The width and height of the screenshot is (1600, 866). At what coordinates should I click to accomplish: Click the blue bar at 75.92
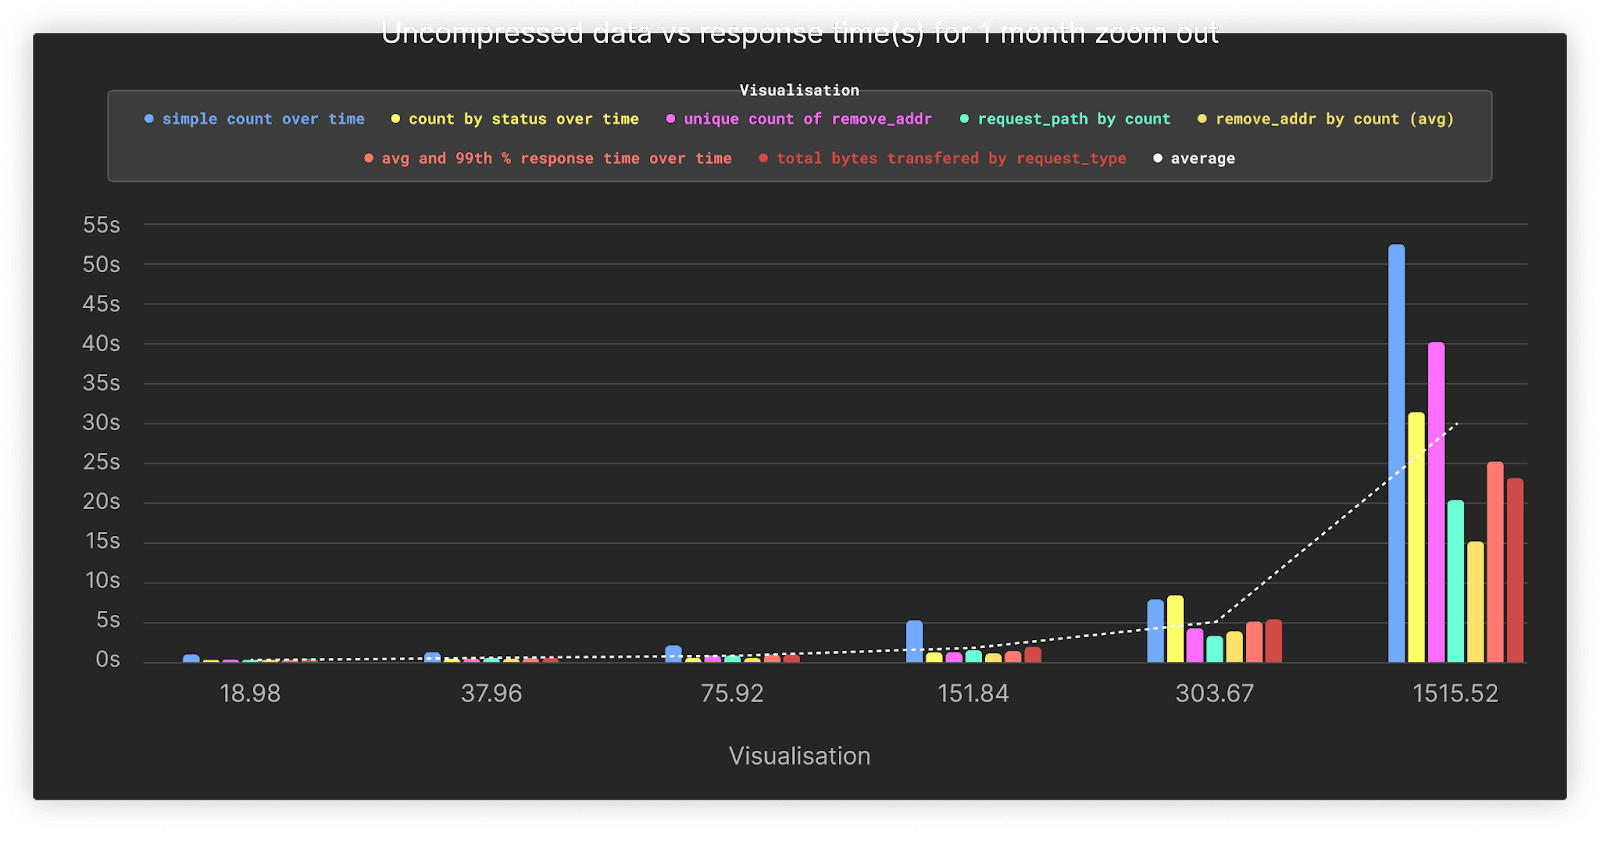pyautogui.click(x=673, y=654)
